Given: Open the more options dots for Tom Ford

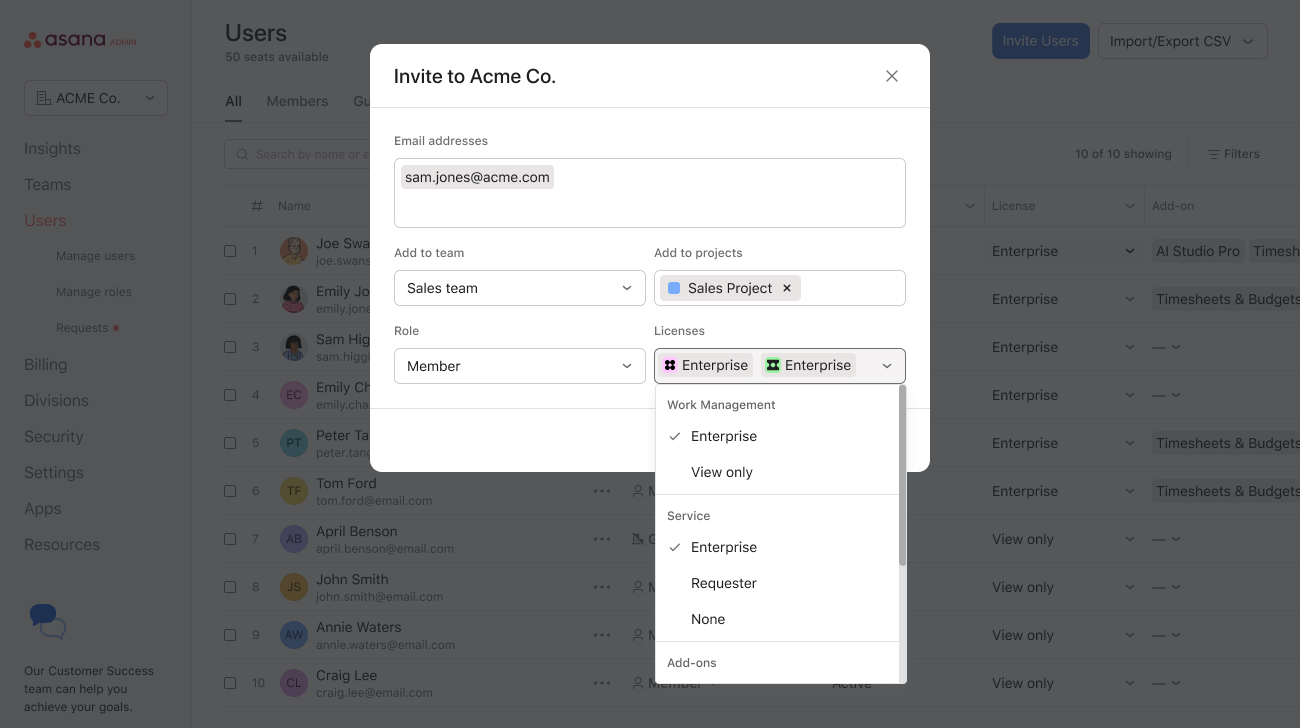Looking at the screenshot, I should (601, 491).
